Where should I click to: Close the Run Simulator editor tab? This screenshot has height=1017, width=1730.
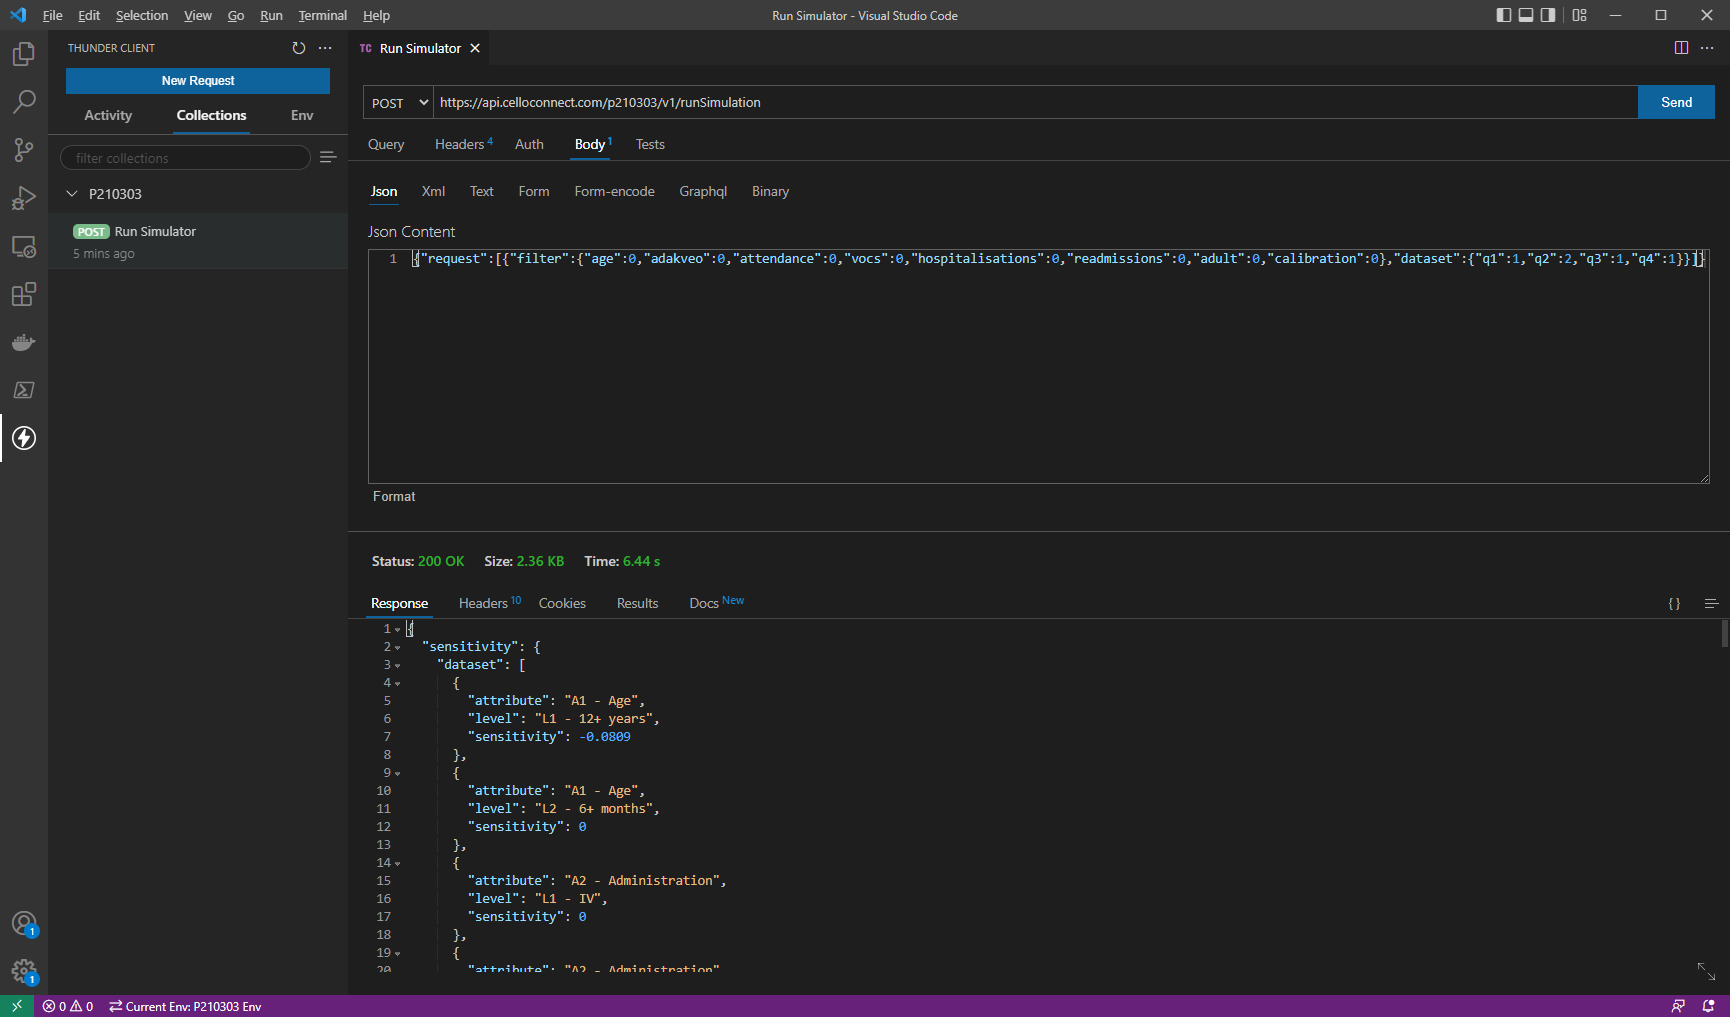pyautogui.click(x=475, y=48)
